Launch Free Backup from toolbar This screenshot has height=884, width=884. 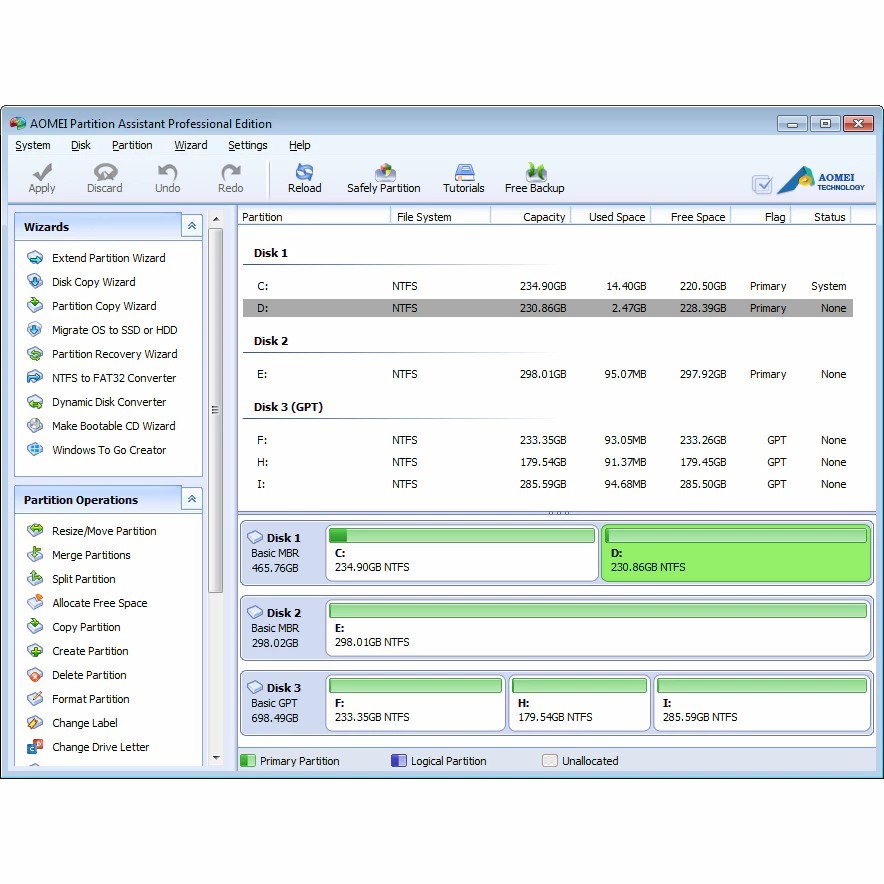(534, 178)
